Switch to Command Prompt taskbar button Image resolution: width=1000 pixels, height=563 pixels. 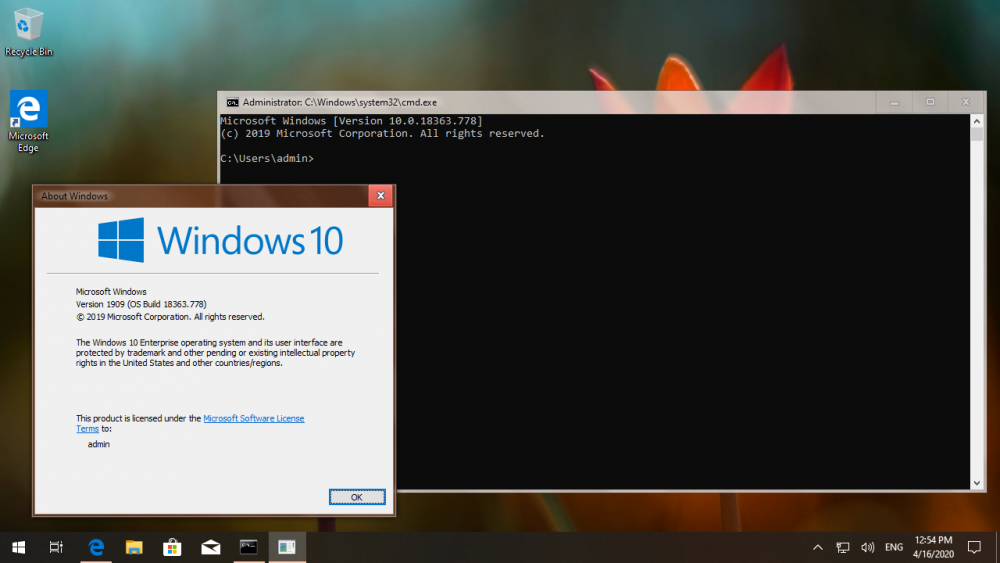pos(249,547)
